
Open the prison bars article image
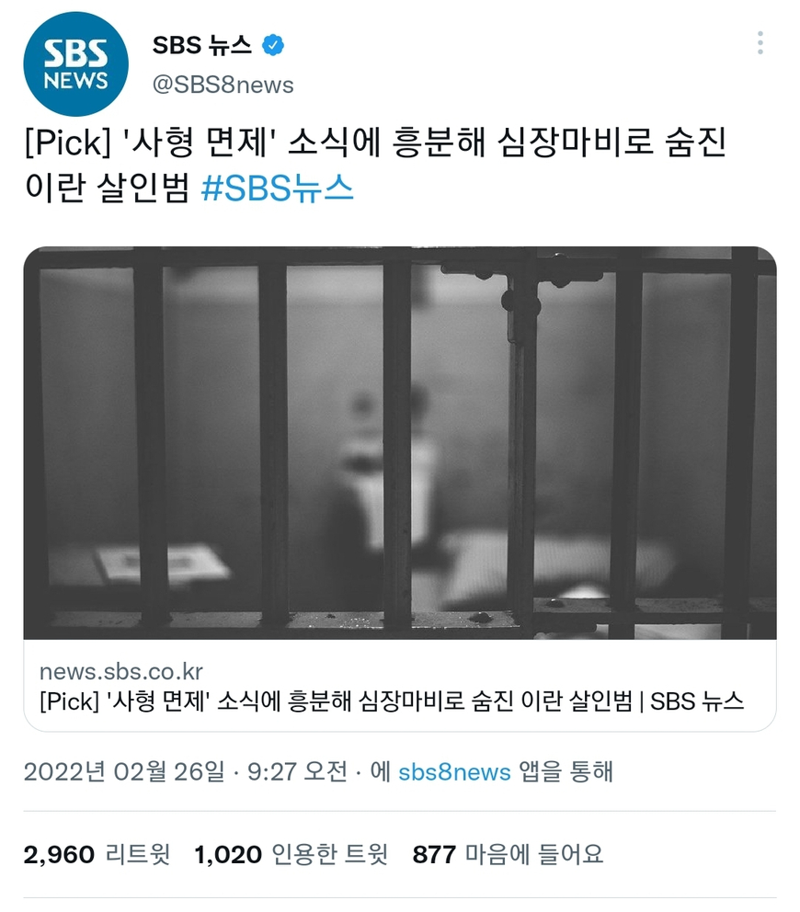(400, 443)
